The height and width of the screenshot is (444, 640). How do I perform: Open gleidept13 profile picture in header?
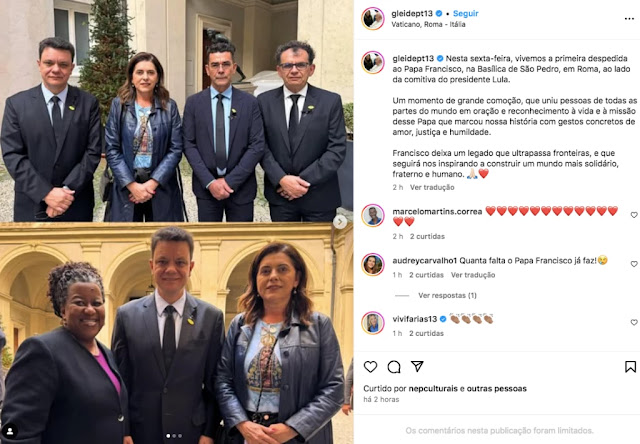tap(373, 18)
